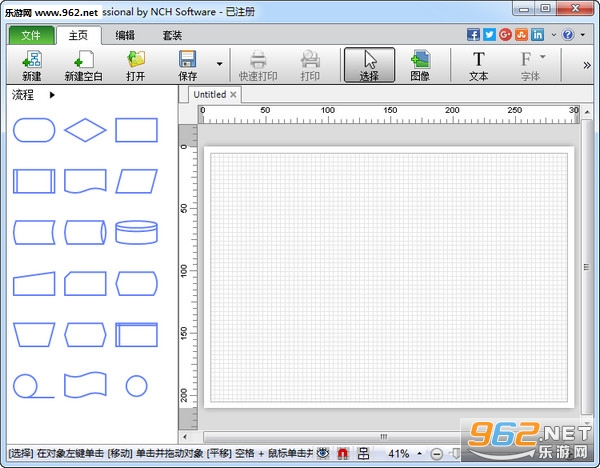Screen dimensions: 600x468
Task: Pick the predefined process shape with side bars
Action: point(34,181)
